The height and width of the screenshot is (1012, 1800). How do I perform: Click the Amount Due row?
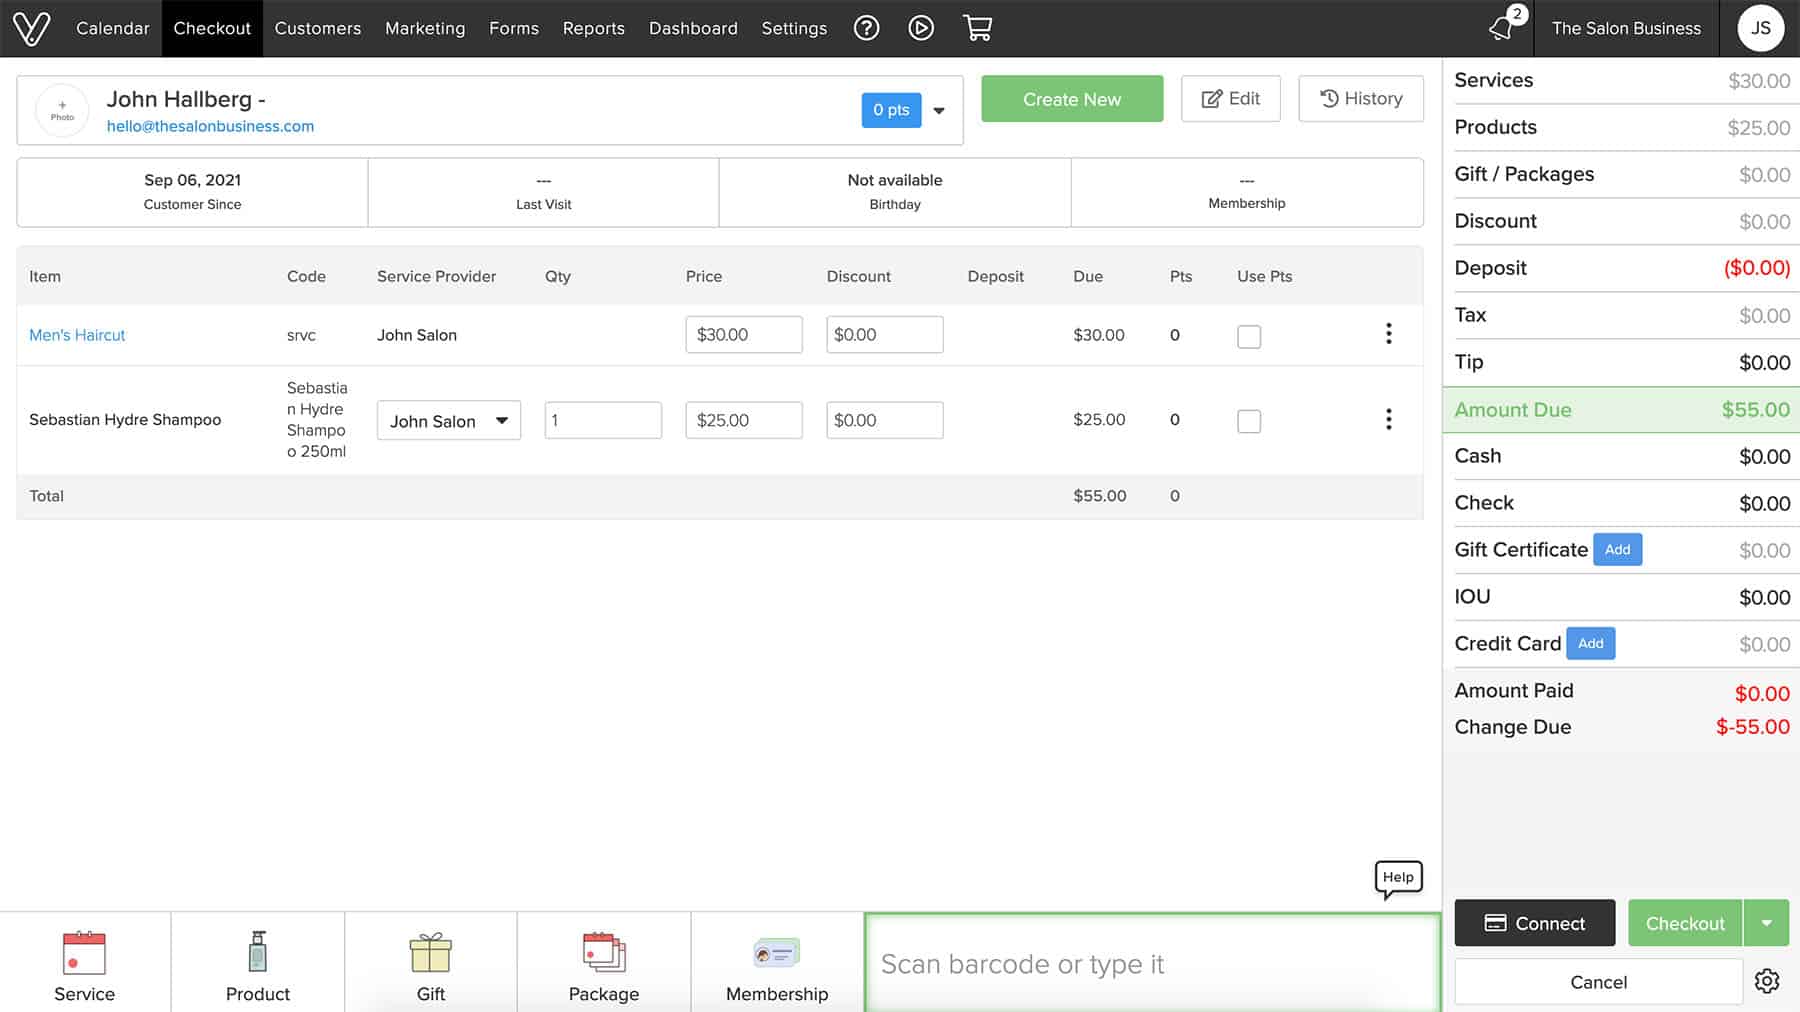coord(1621,410)
